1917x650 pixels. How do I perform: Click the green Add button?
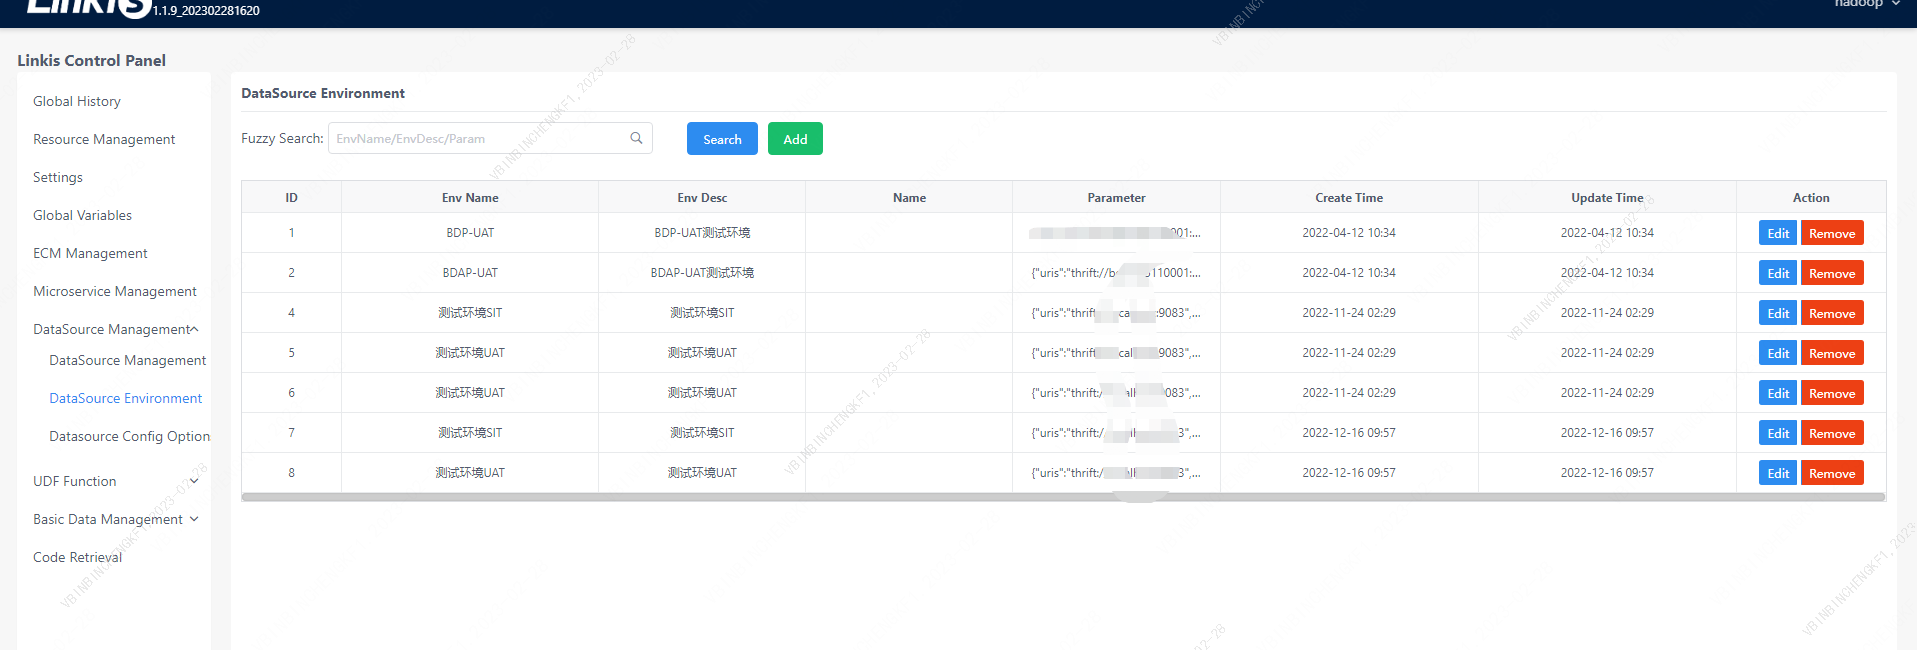pyautogui.click(x=795, y=139)
